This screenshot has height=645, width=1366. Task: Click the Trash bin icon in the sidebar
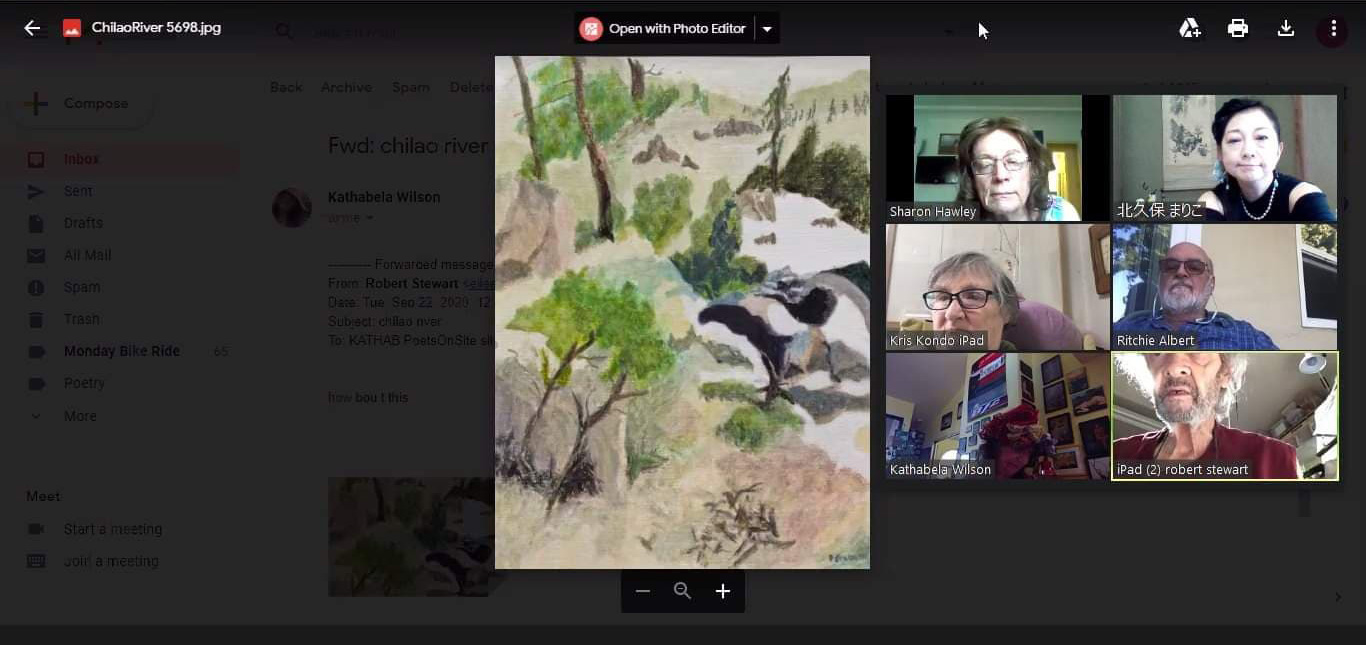[36, 319]
